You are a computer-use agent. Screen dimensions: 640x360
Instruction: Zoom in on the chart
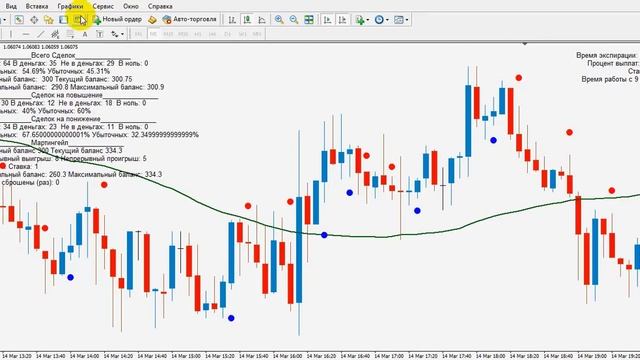(279, 20)
